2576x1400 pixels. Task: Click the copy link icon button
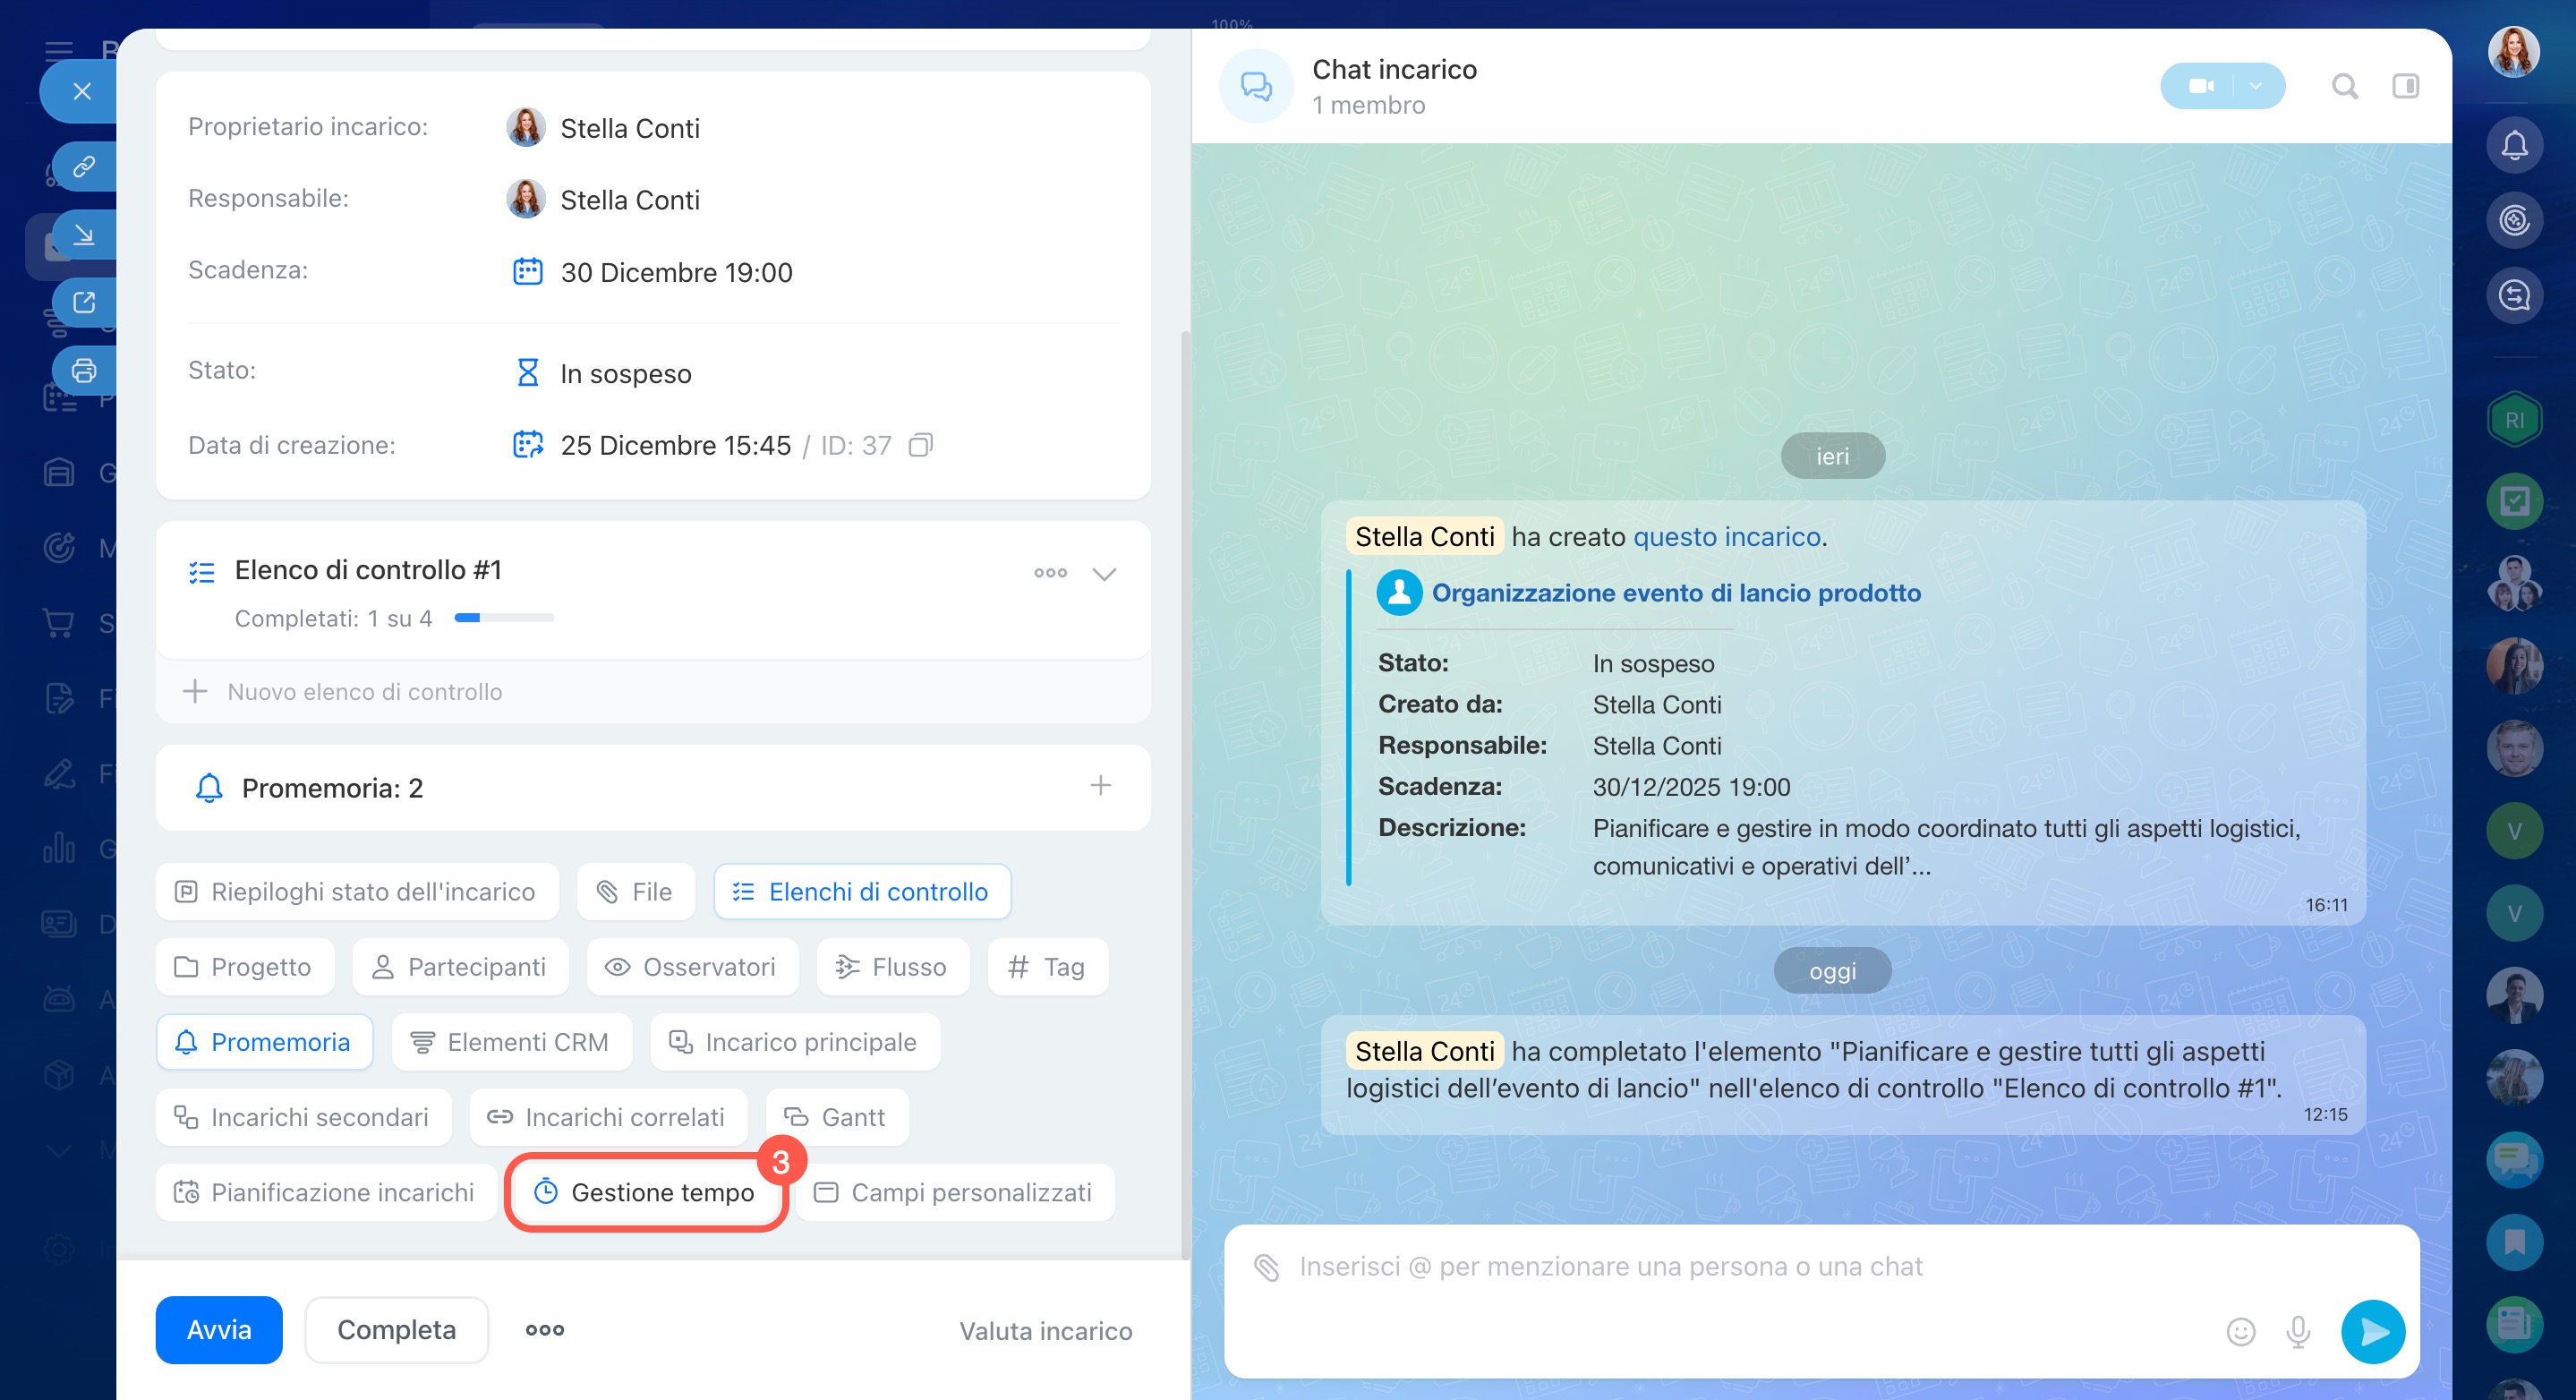[x=84, y=166]
